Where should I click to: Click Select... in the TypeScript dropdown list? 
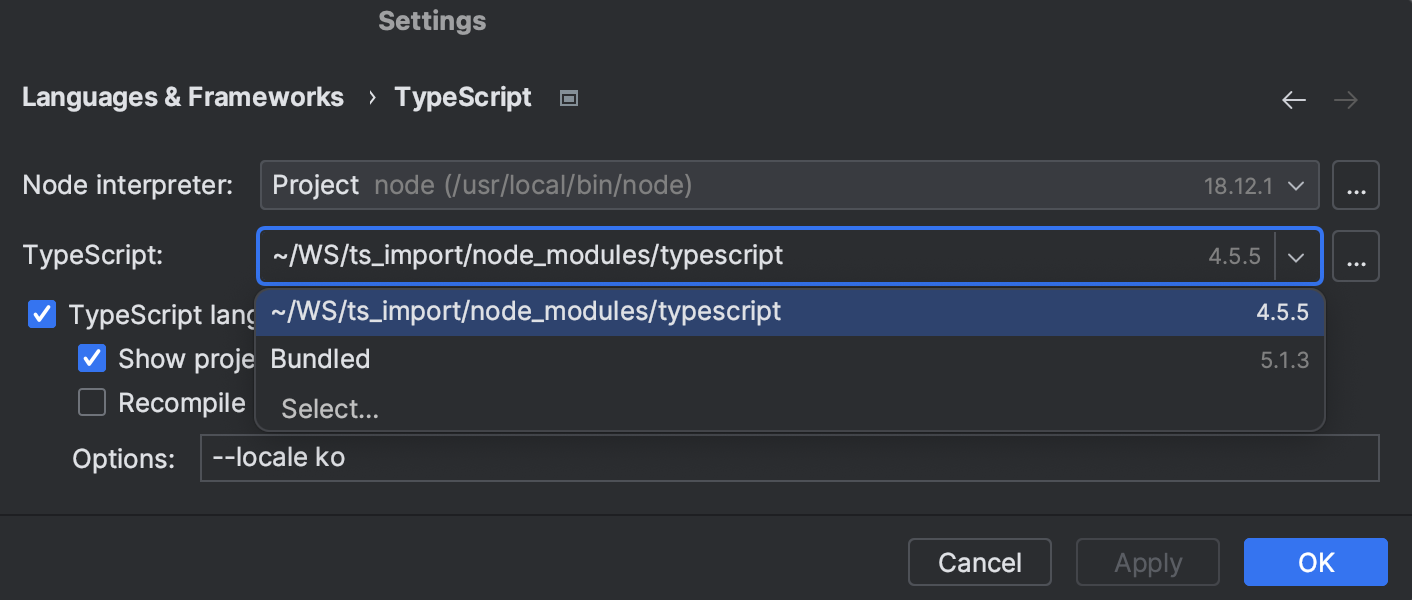pyautogui.click(x=329, y=408)
